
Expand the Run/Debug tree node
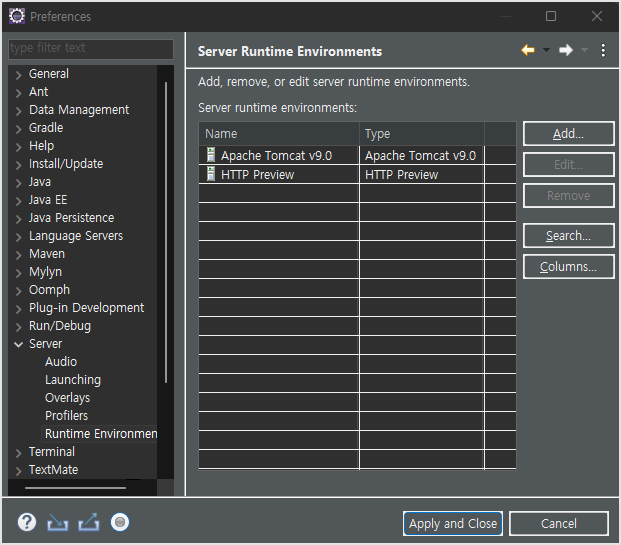point(18,327)
